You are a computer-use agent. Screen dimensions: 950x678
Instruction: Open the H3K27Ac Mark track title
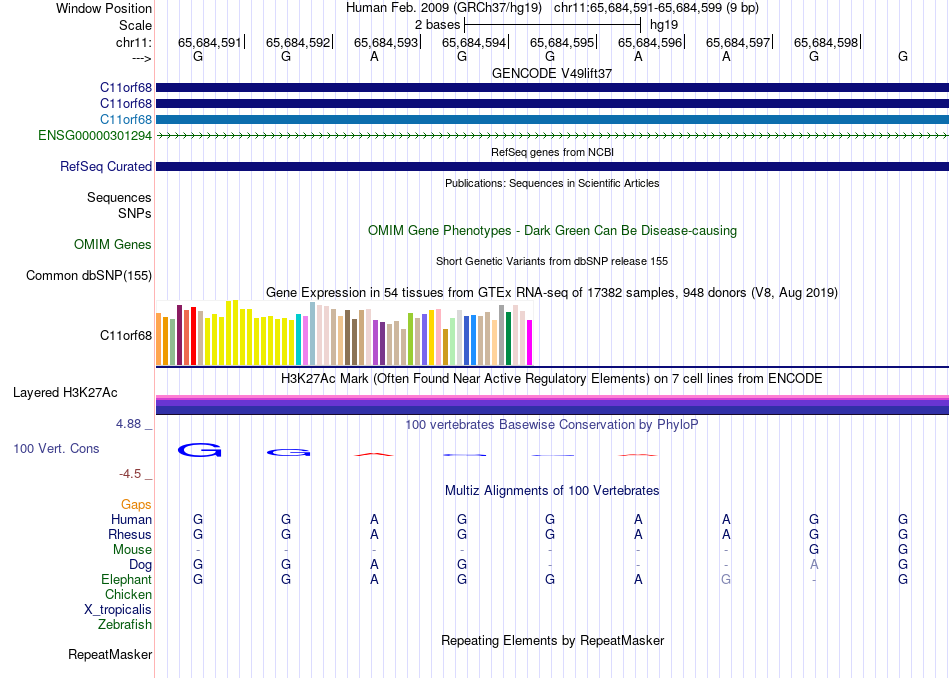tap(552, 379)
